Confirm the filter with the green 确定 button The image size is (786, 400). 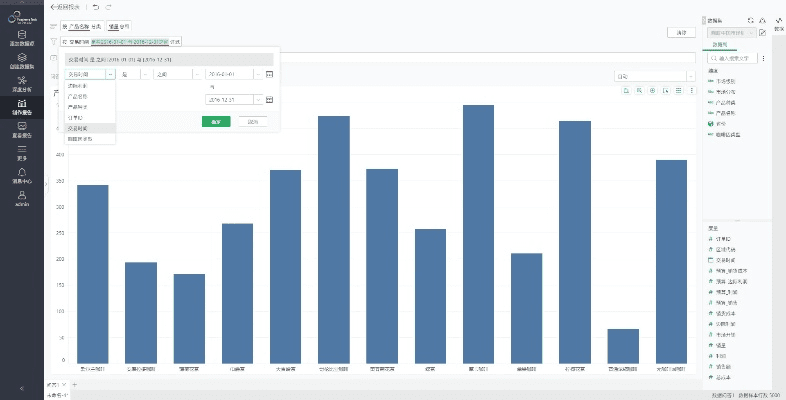pyautogui.click(x=216, y=121)
